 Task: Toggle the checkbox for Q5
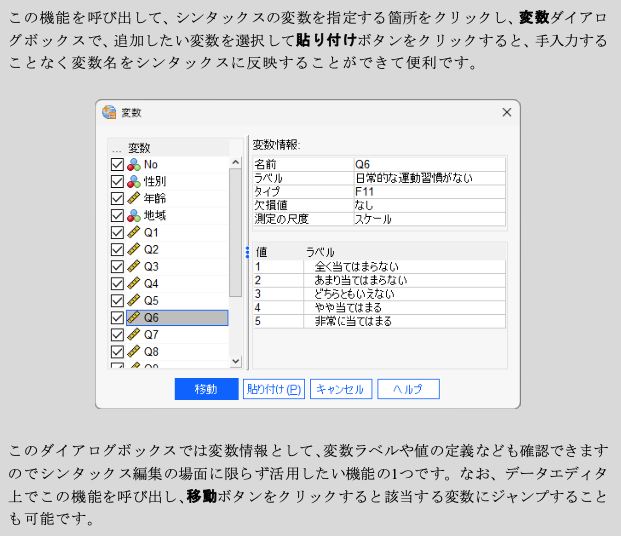point(117,300)
